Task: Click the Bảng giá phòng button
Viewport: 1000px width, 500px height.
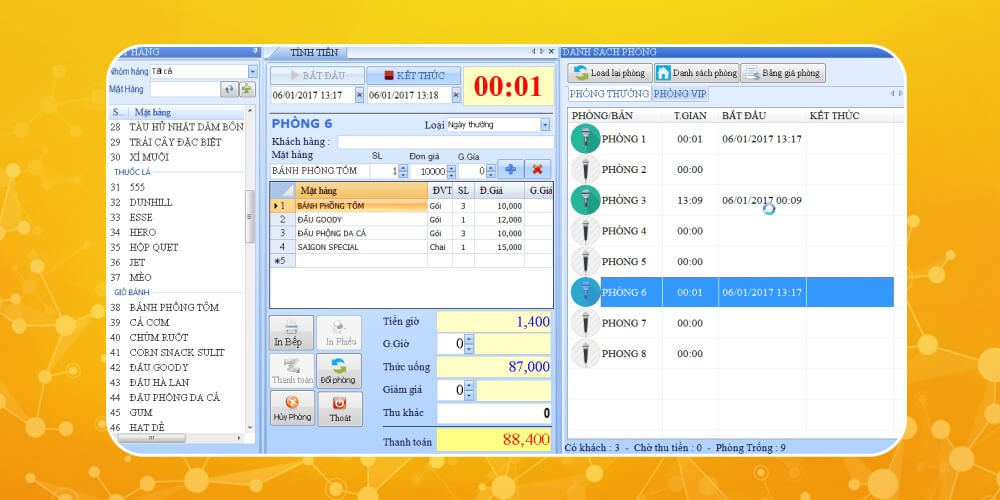Action: point(783,73)
